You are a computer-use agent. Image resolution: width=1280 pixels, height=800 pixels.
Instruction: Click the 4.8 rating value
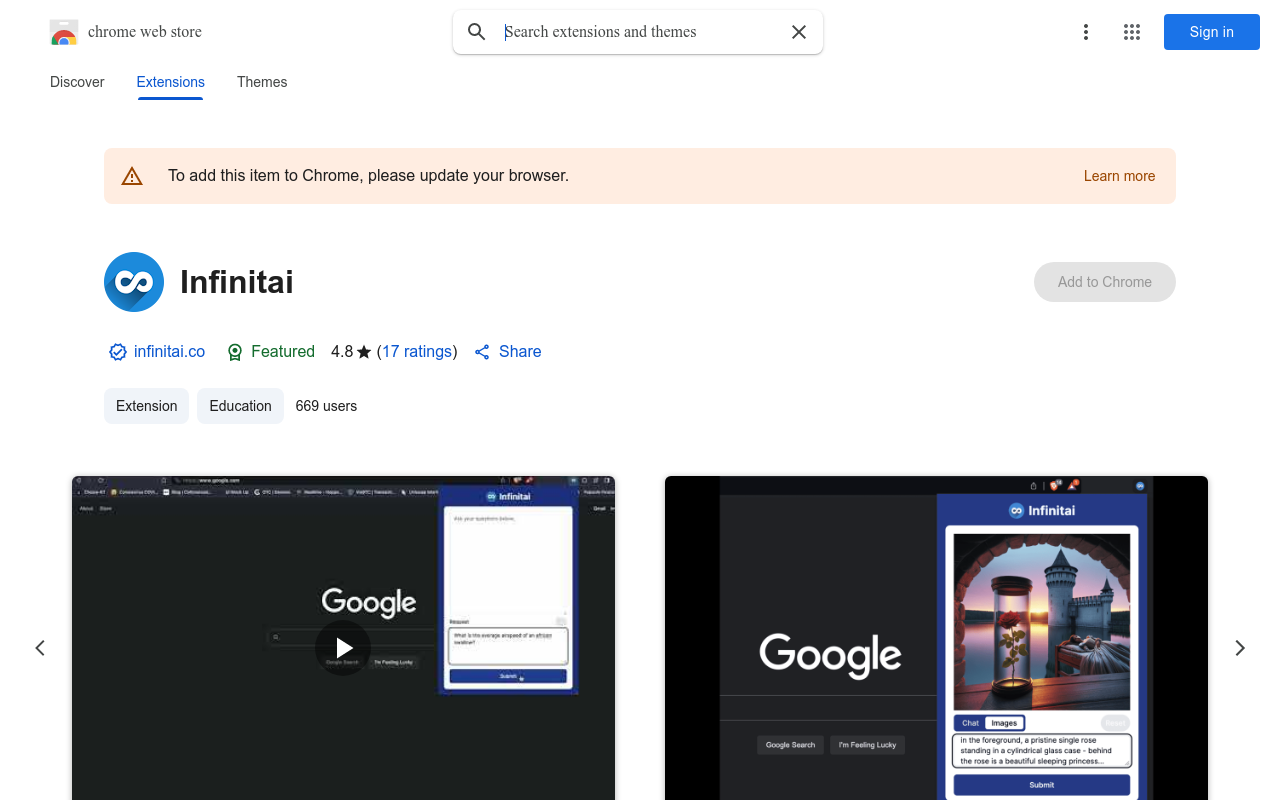(342, 352)
